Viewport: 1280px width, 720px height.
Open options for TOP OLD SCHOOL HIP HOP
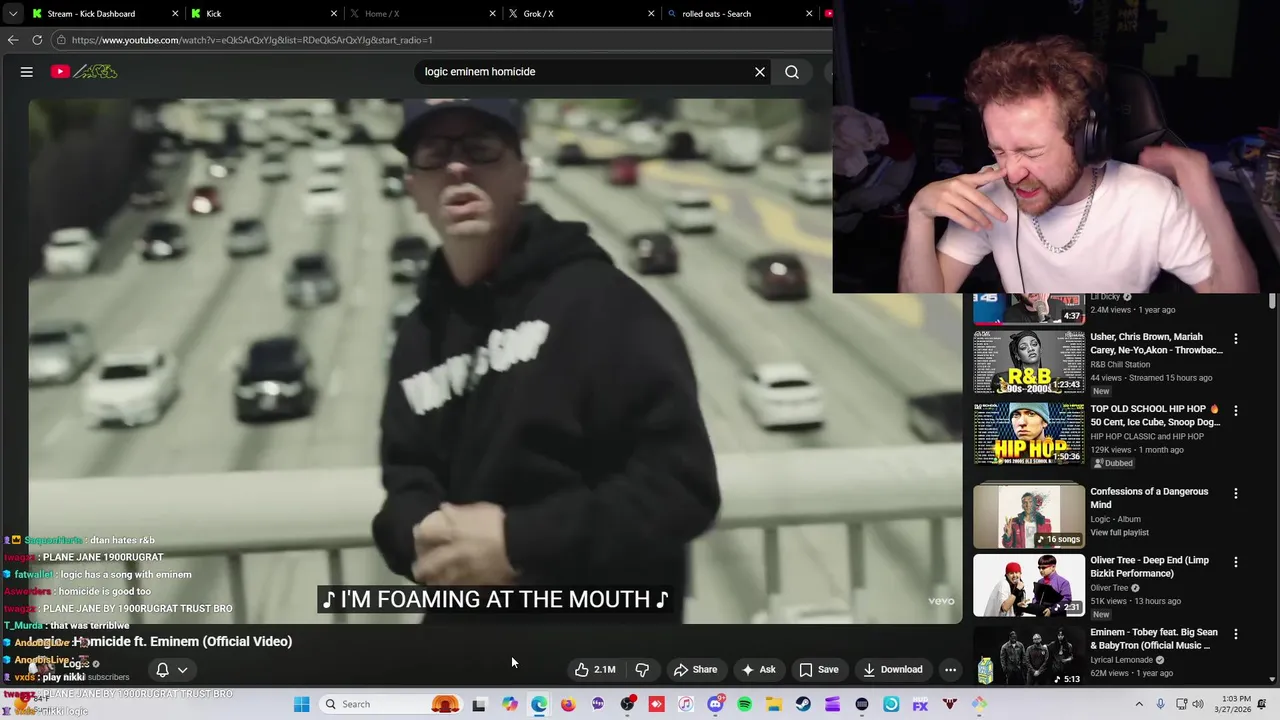coord(1236,411)
